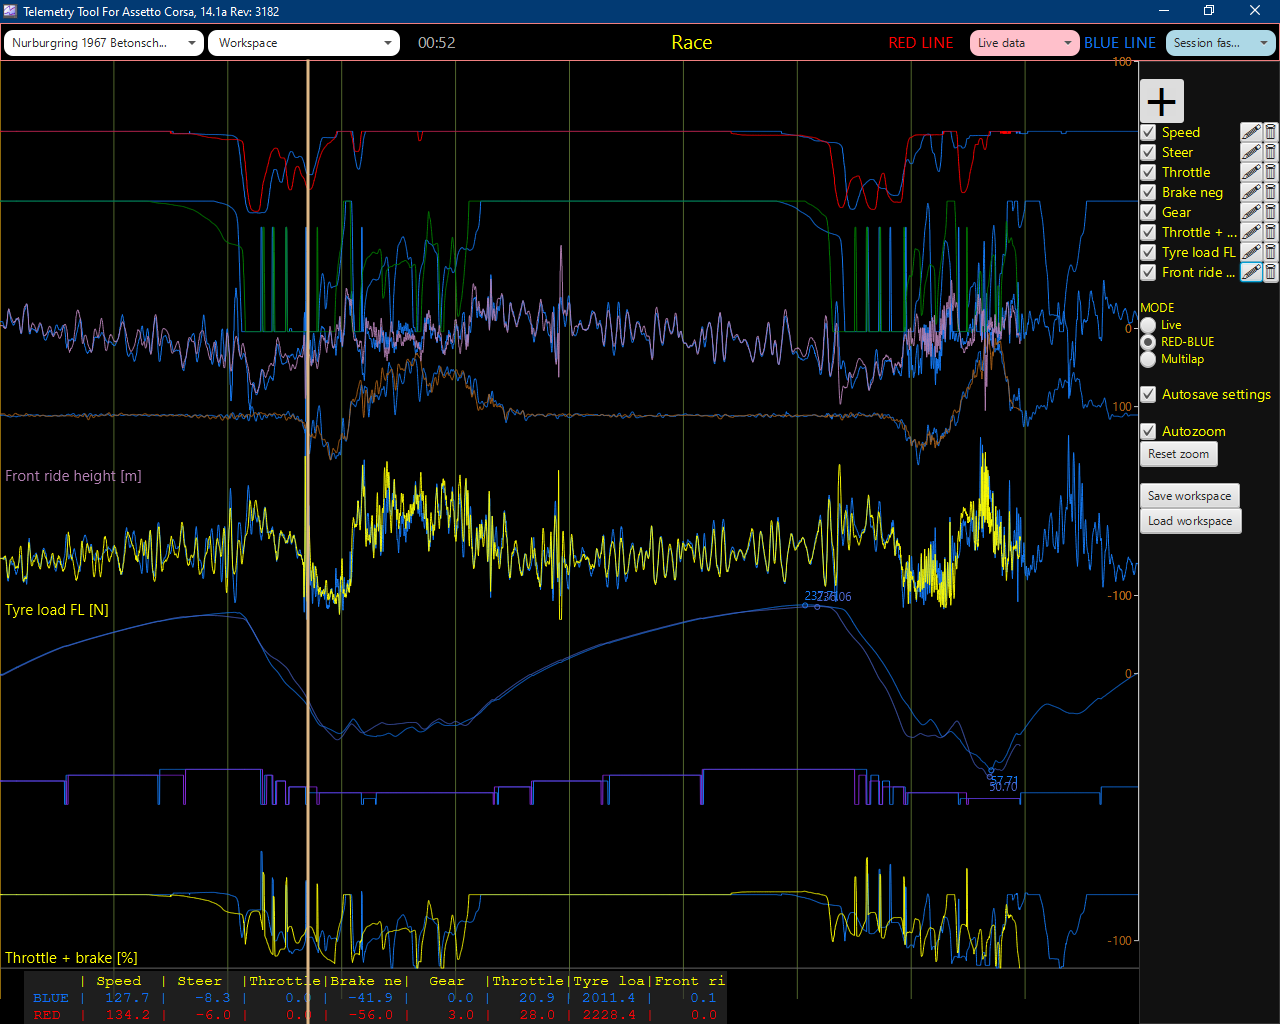
Task: Edit the Throttle + brake channel pencil icon
Action: click(1251, 232)
